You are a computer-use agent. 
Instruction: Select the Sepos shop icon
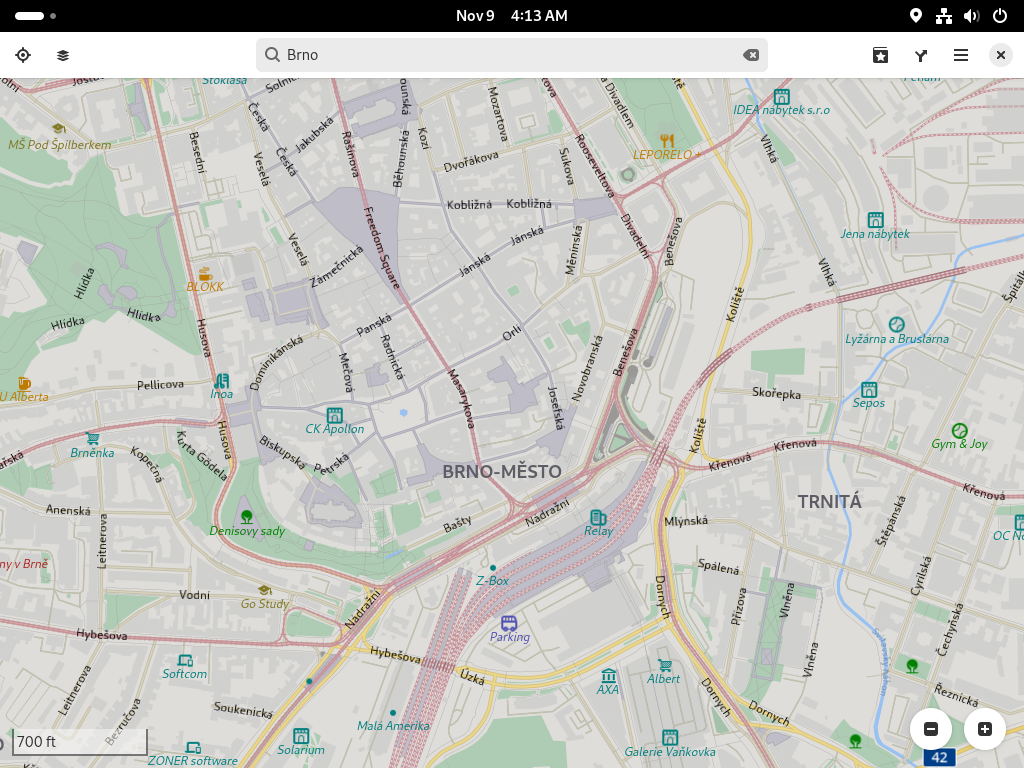[x=869, y=390]
